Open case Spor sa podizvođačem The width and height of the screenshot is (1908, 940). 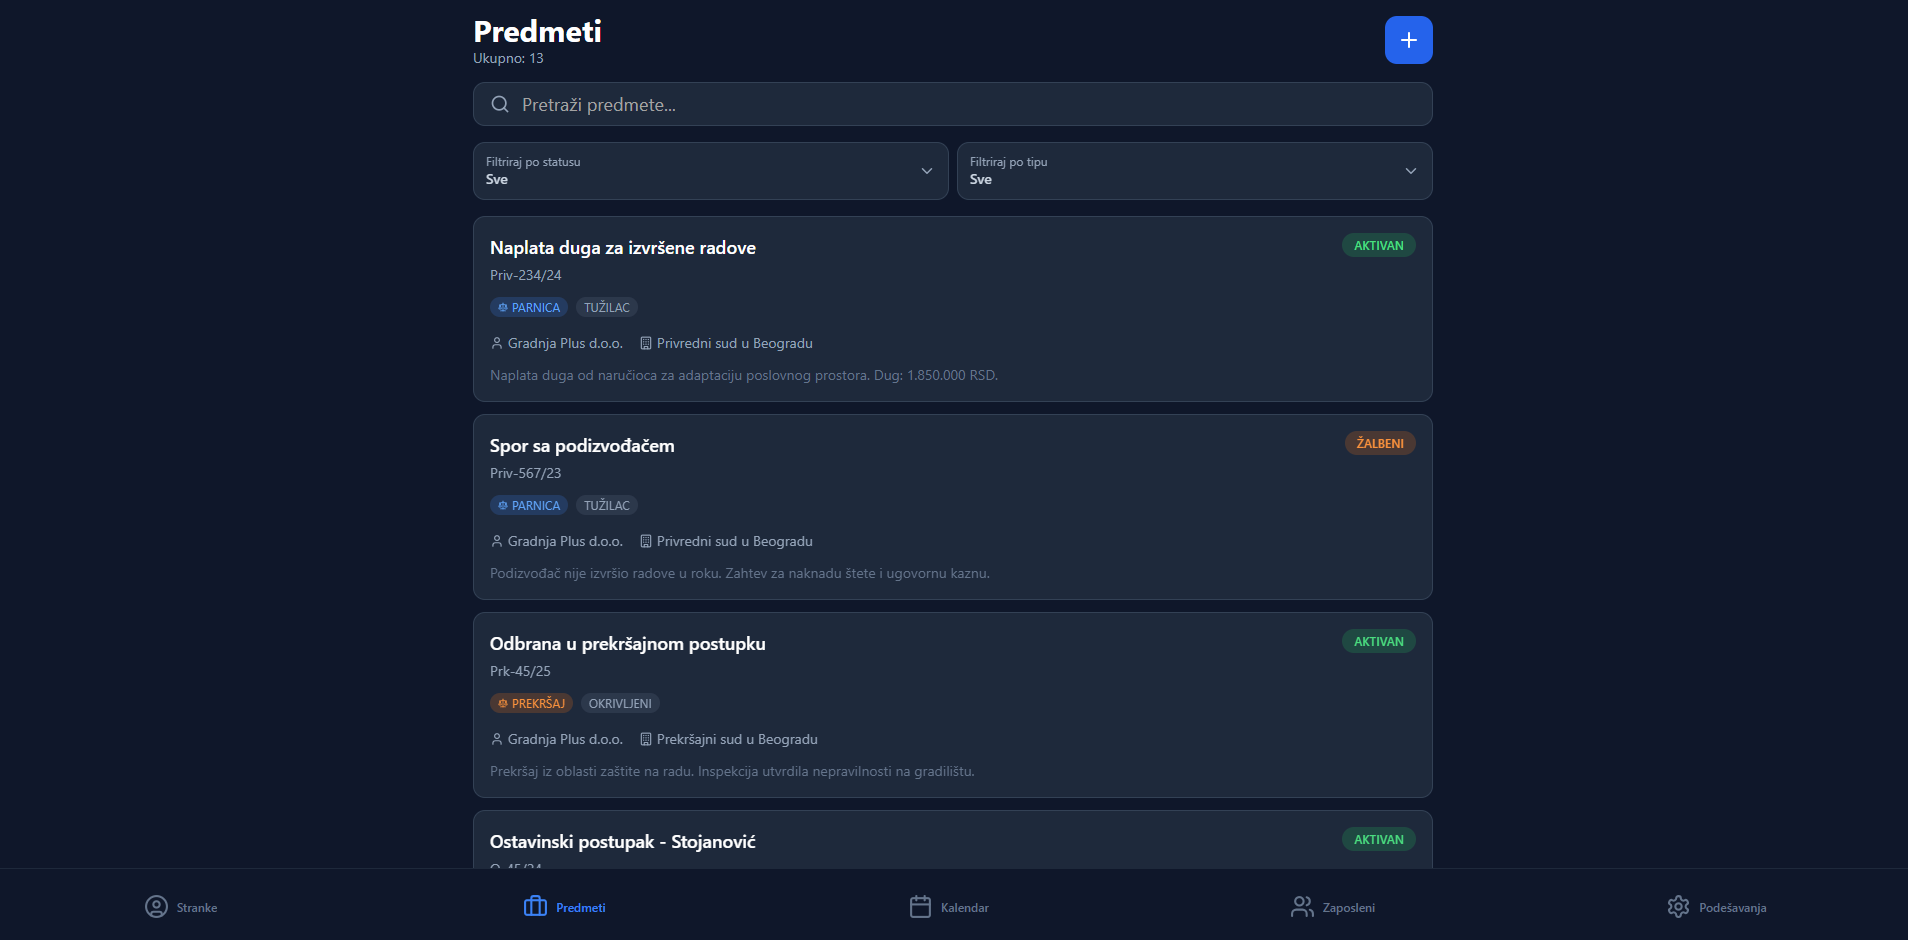[x=582, y=446]
